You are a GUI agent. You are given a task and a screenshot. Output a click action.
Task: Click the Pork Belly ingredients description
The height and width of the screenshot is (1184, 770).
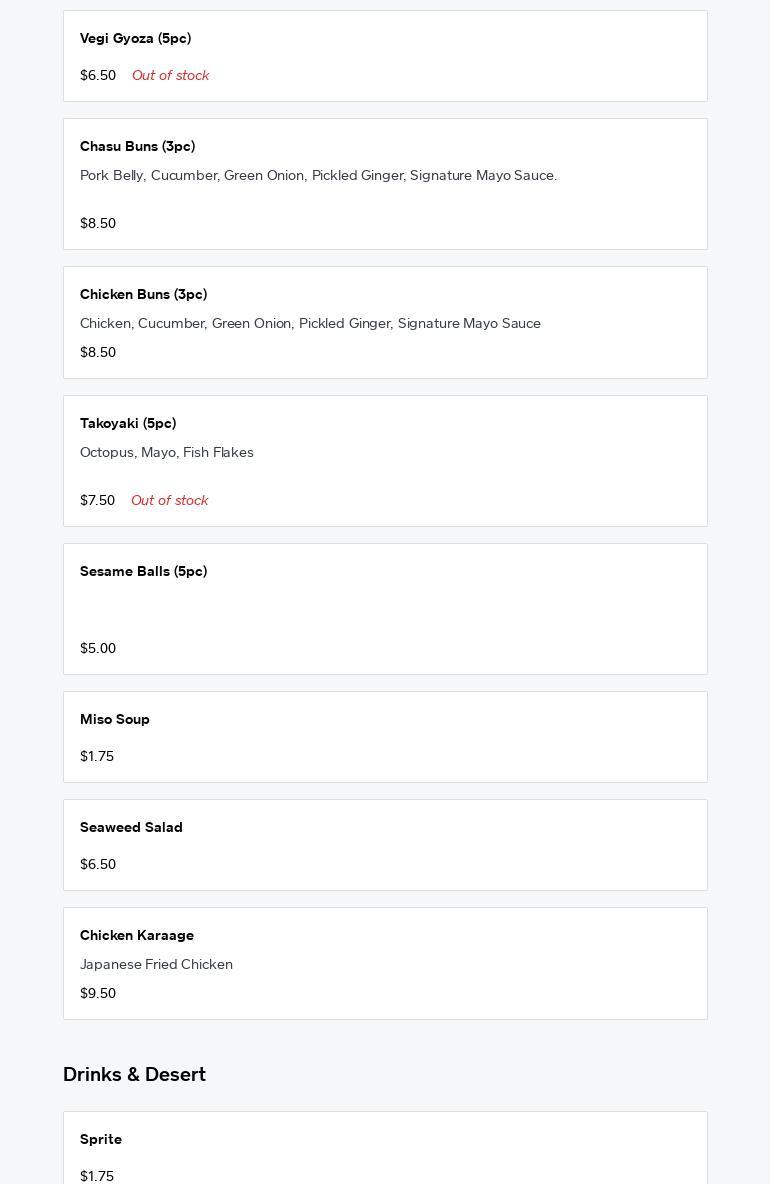[x=318, y=175]
